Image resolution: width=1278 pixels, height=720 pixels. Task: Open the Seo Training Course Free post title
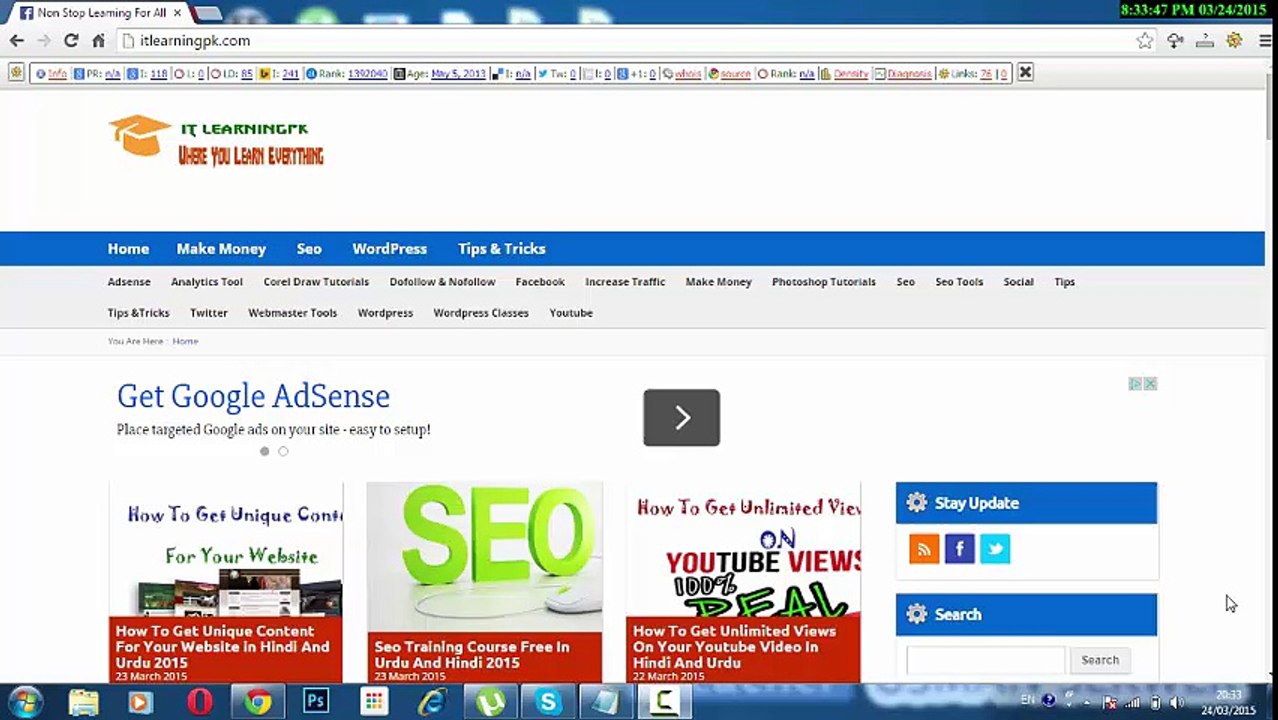472,655
